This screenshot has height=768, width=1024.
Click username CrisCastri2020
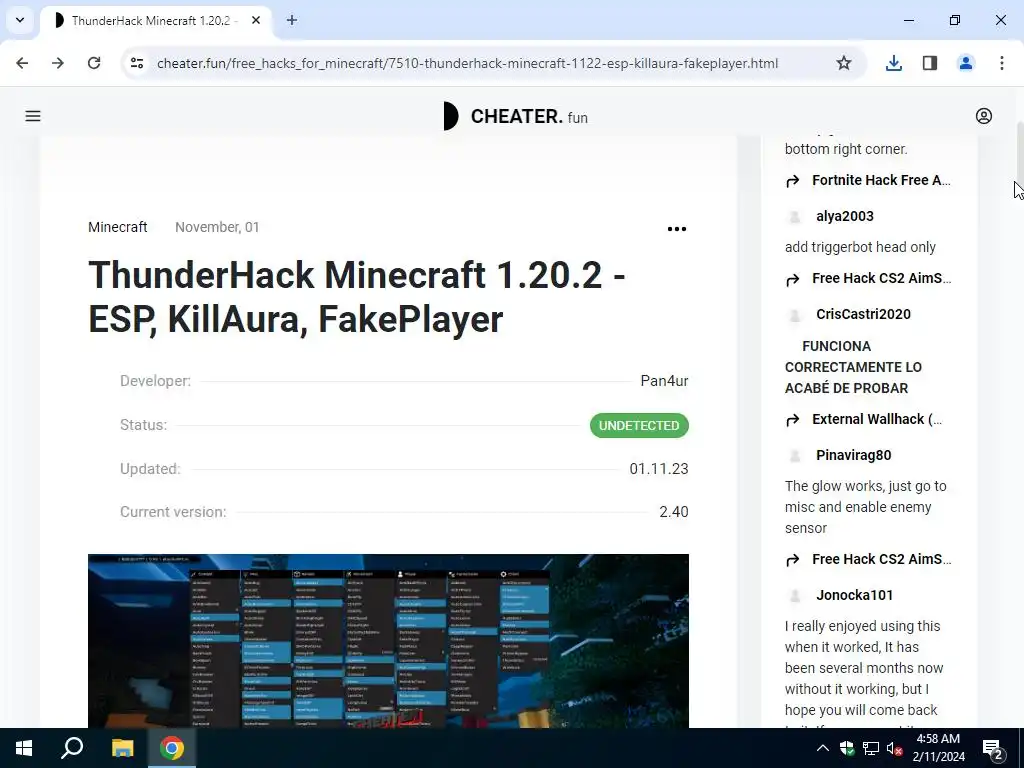863,314
